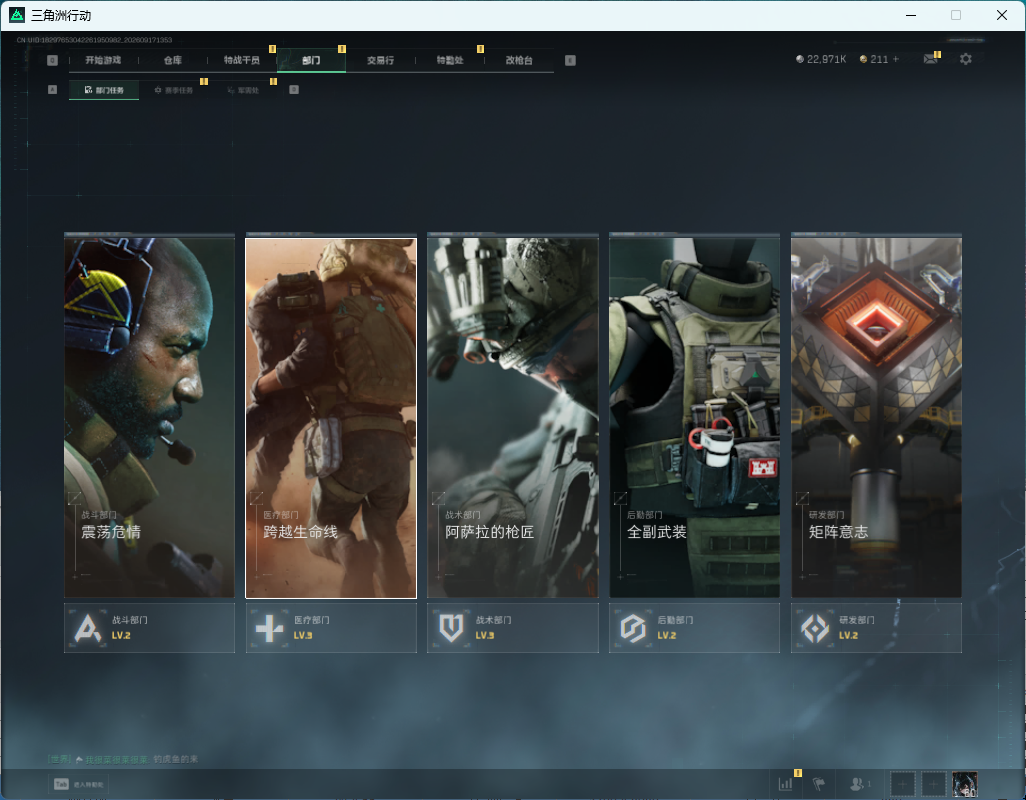This screenshot has width=1026, height=800.
Task: Click the D next sub-tab key hint
Action: pos(294,90)
